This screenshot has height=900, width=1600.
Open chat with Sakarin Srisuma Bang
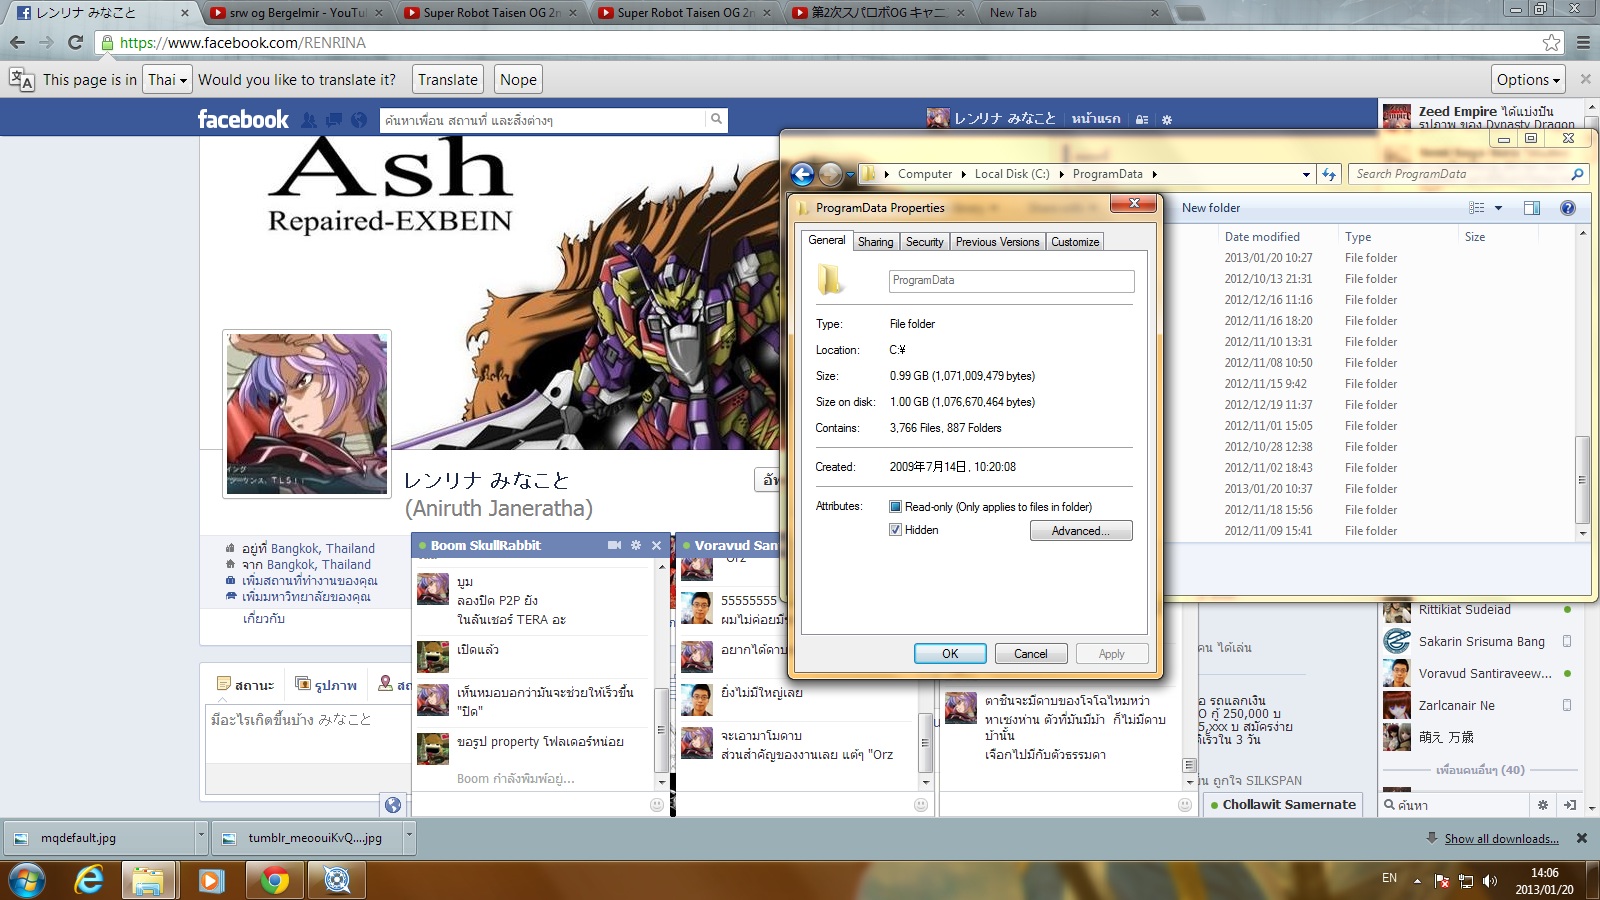point(1481,642)
